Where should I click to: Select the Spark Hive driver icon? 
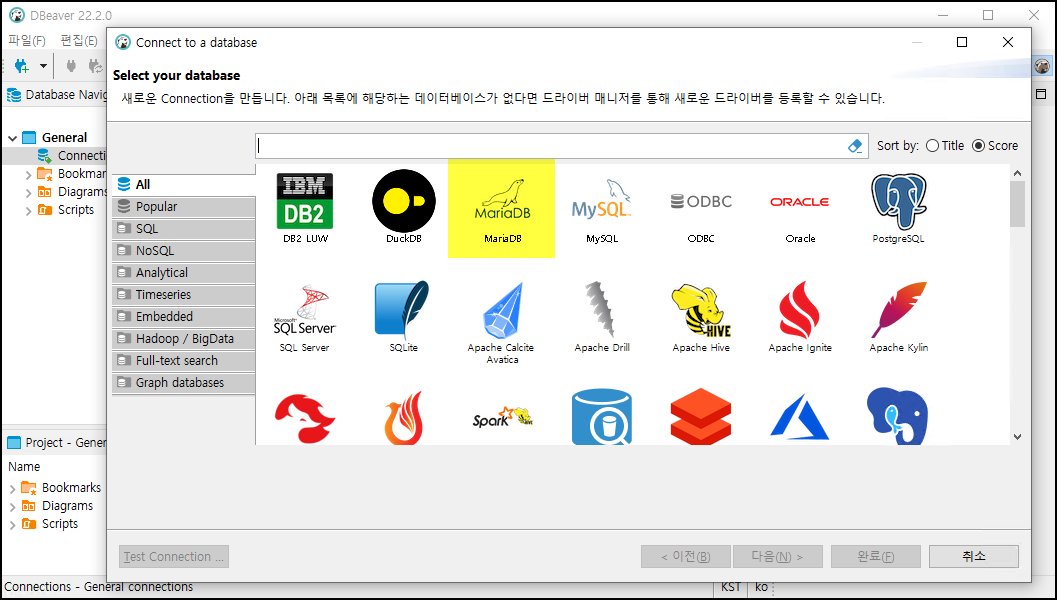(502, 417)
